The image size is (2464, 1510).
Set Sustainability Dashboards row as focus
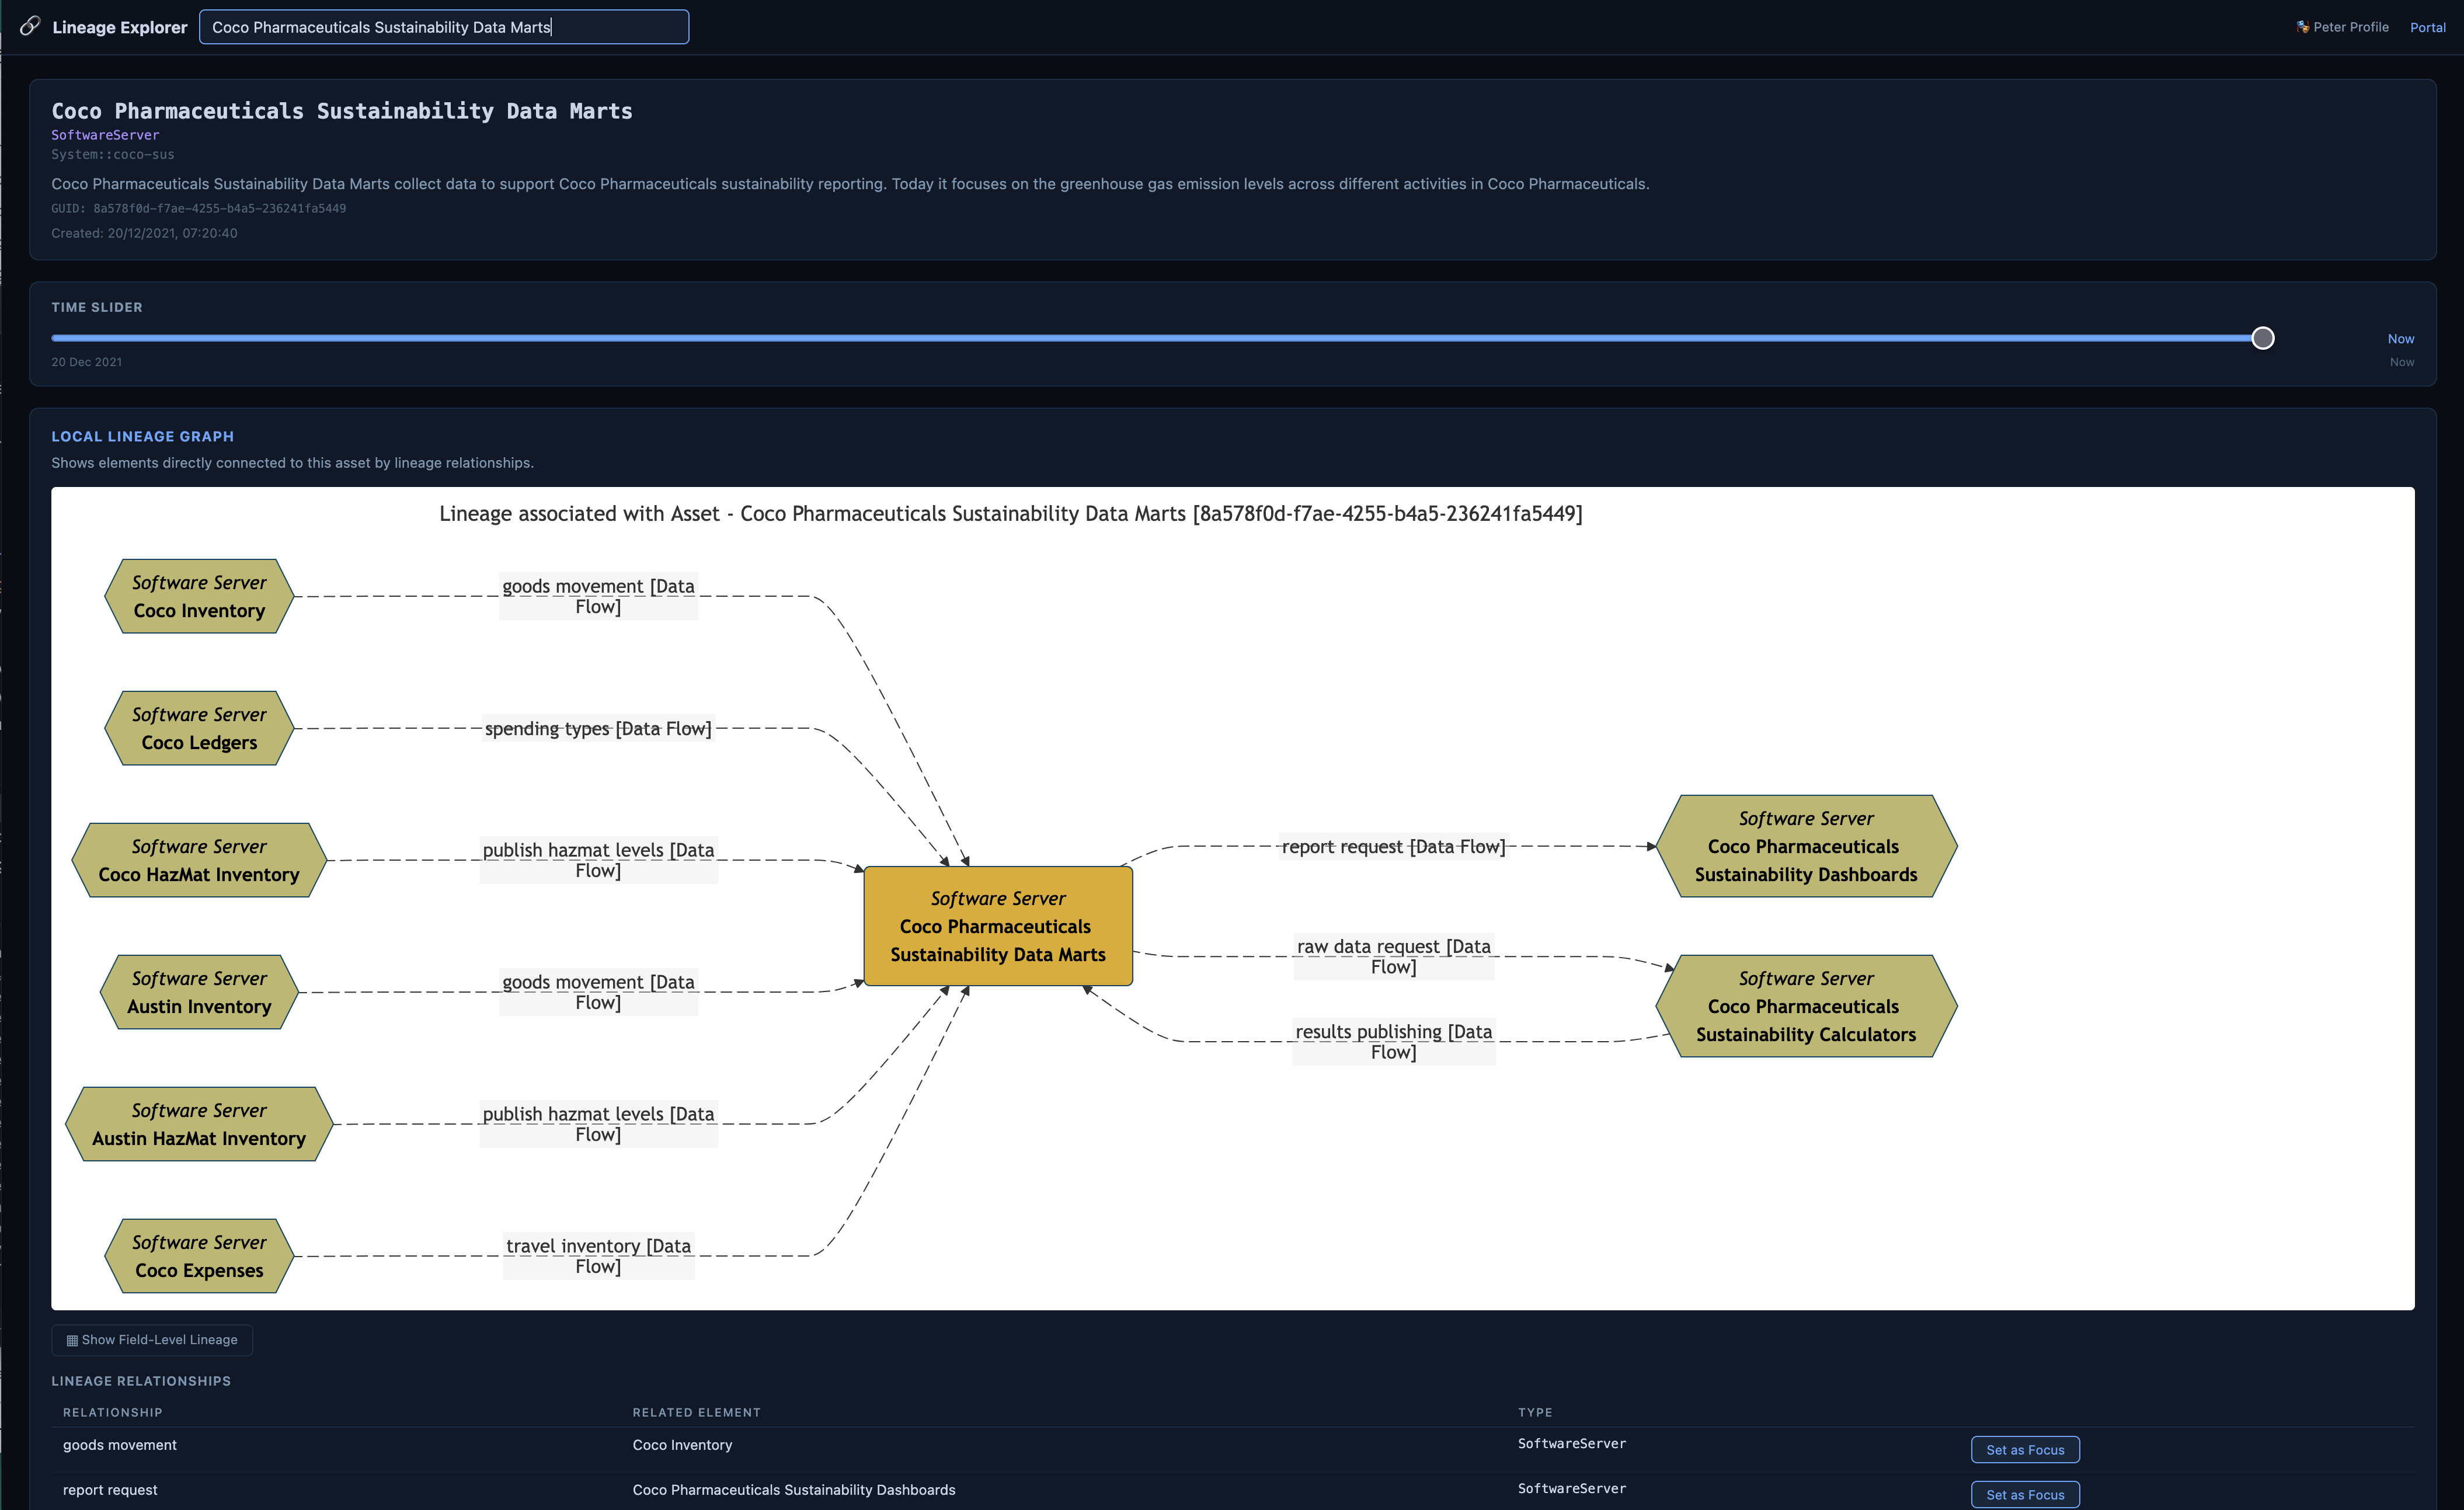(x=2024, y=1495)
